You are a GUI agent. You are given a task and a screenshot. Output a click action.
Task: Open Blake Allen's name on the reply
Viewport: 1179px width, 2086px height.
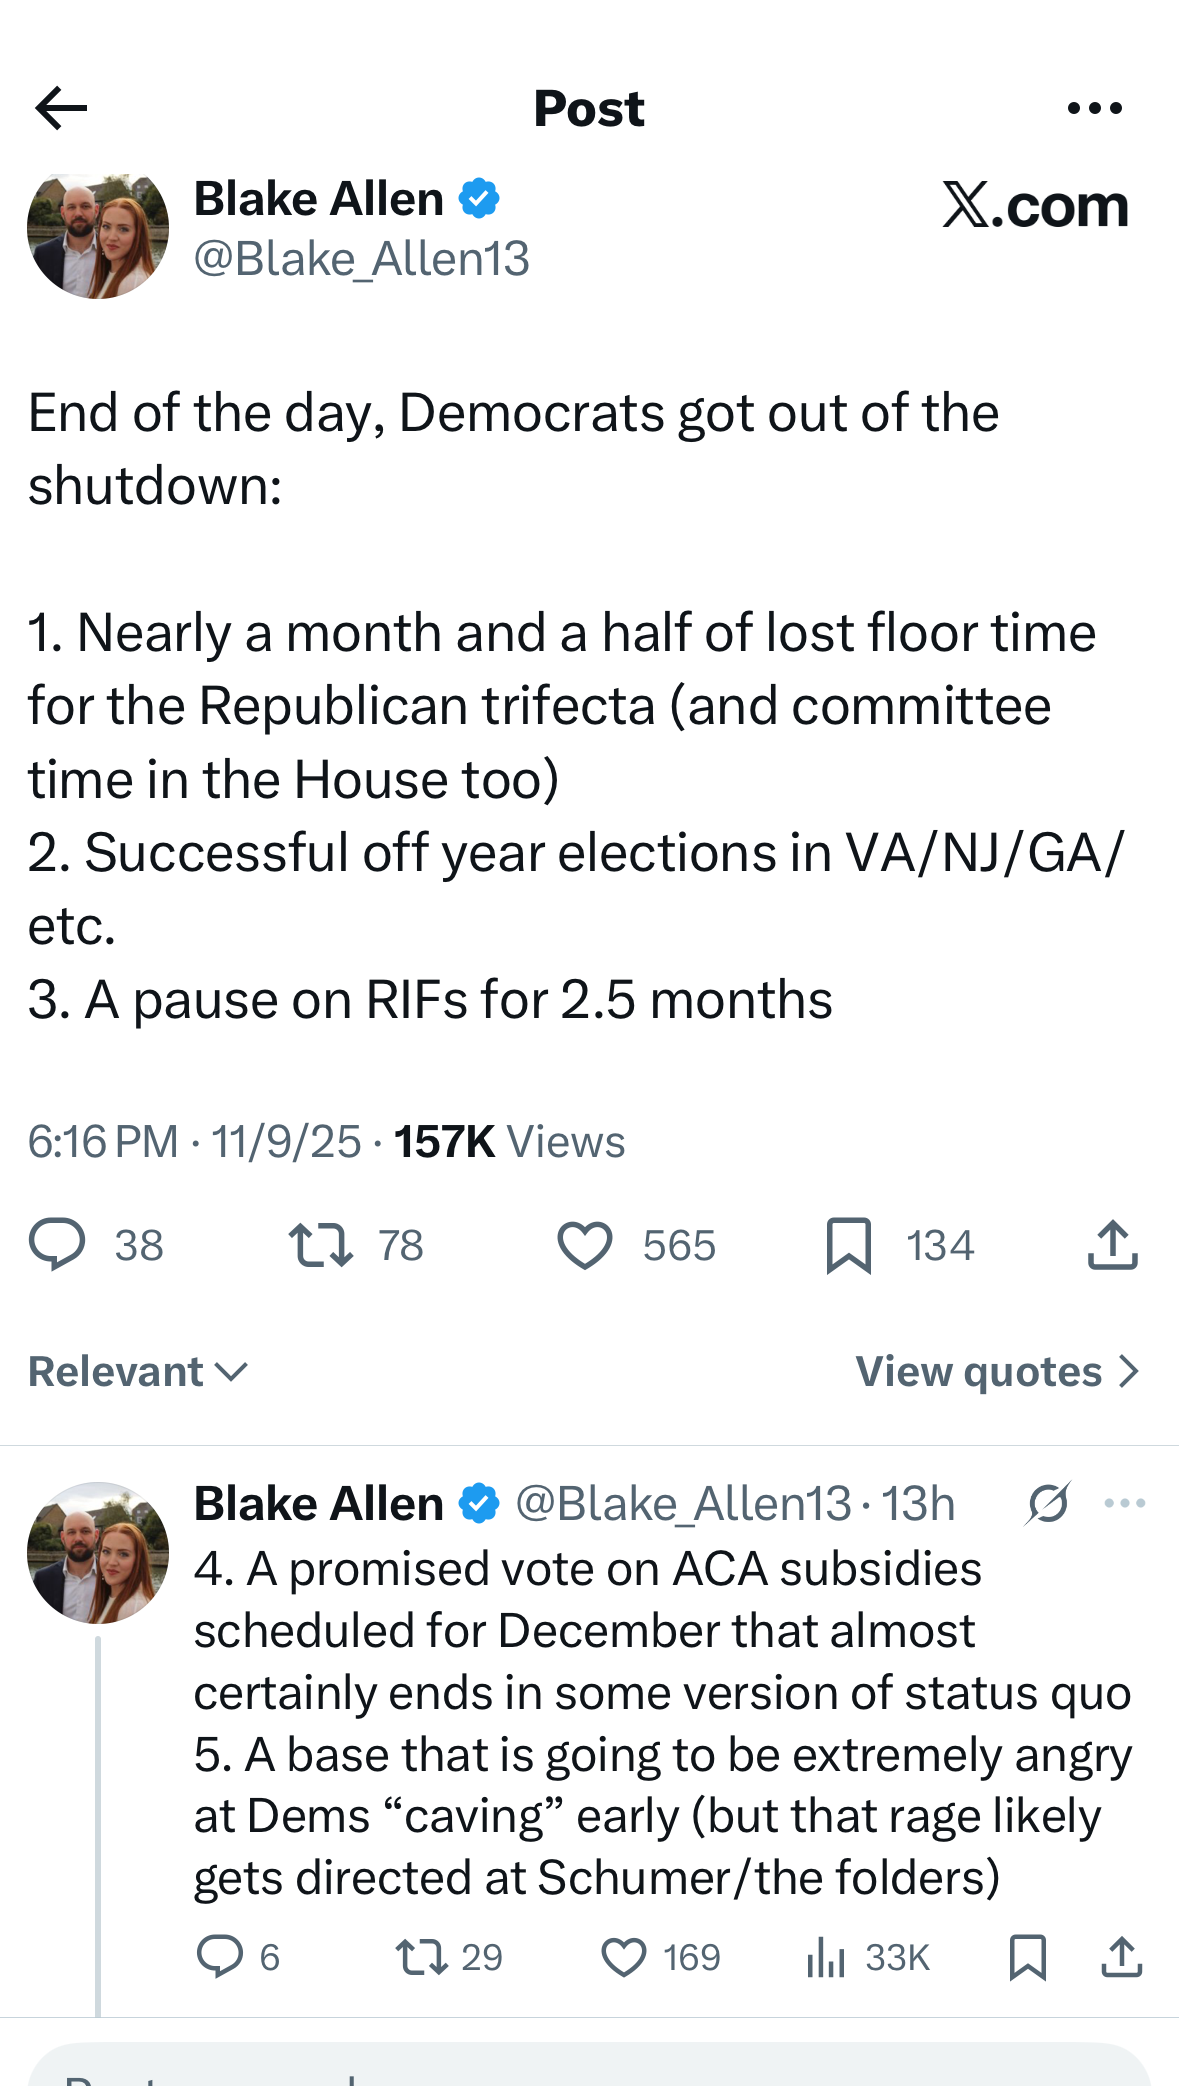point(319,1503)
